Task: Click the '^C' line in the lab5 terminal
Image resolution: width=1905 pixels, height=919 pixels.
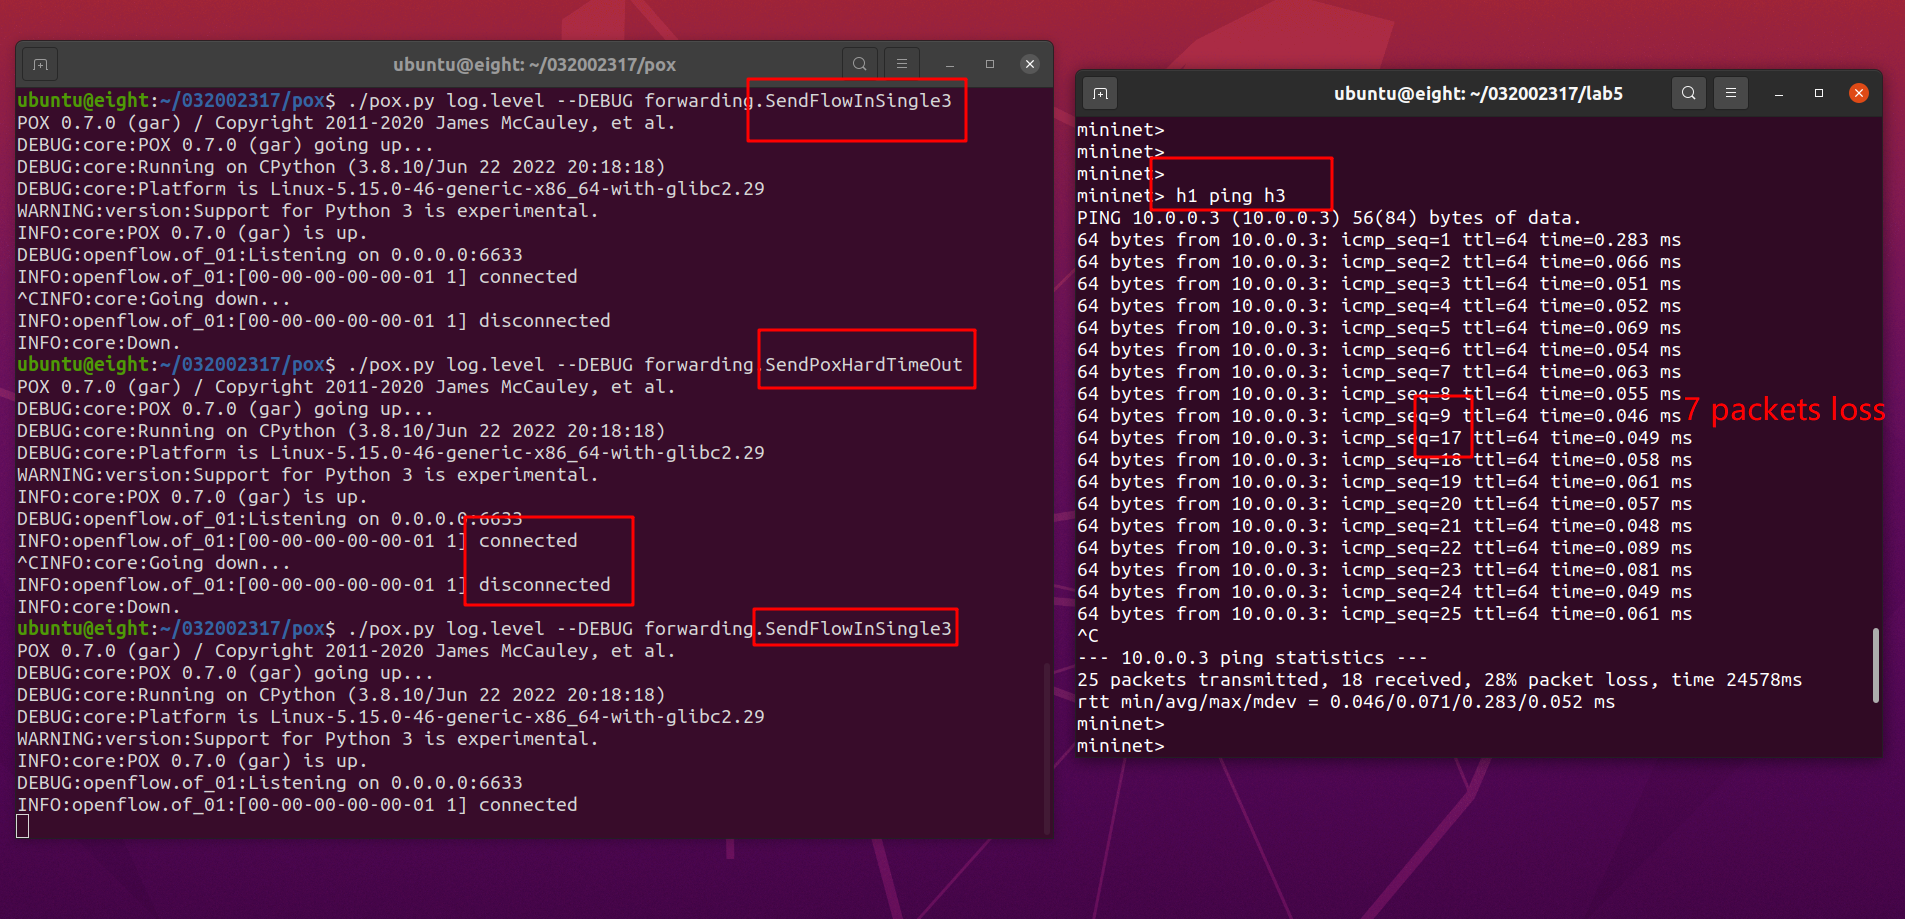Action: pyautogui.click(x=1088, y=636)
